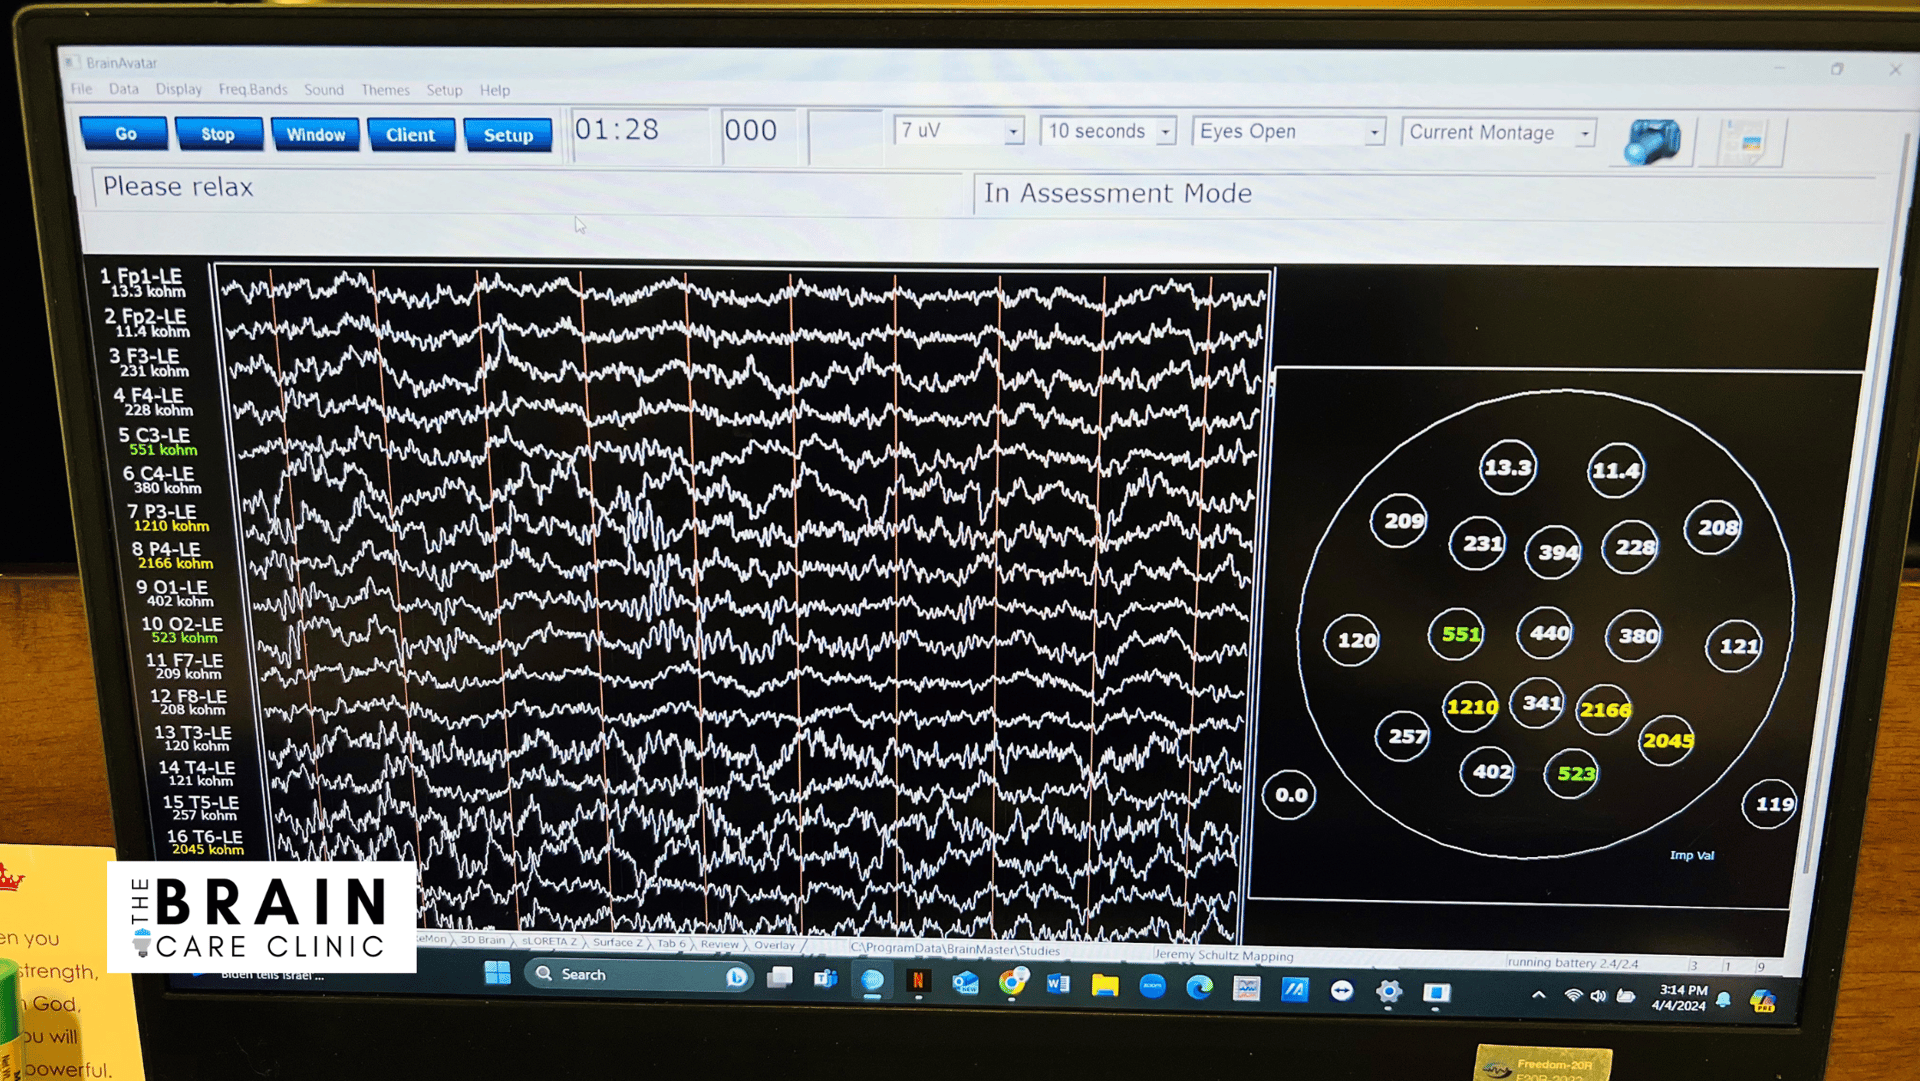The height and width of the screenshot is (1081, 1920).
Task: Switch to the sLORETA Z tab
Action: point(548,941)
